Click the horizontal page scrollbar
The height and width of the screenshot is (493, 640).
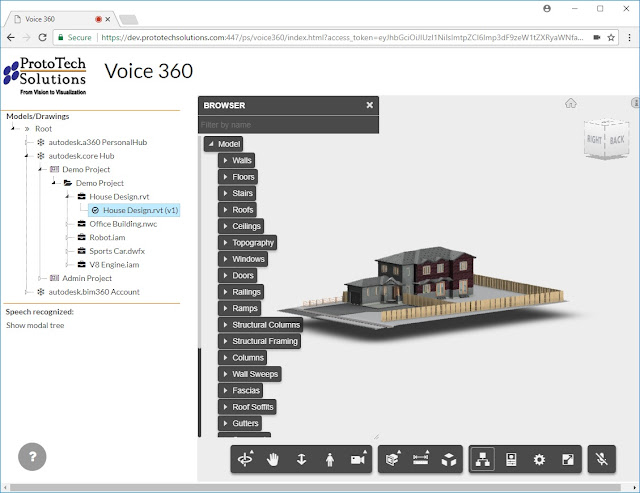point(315,488)
